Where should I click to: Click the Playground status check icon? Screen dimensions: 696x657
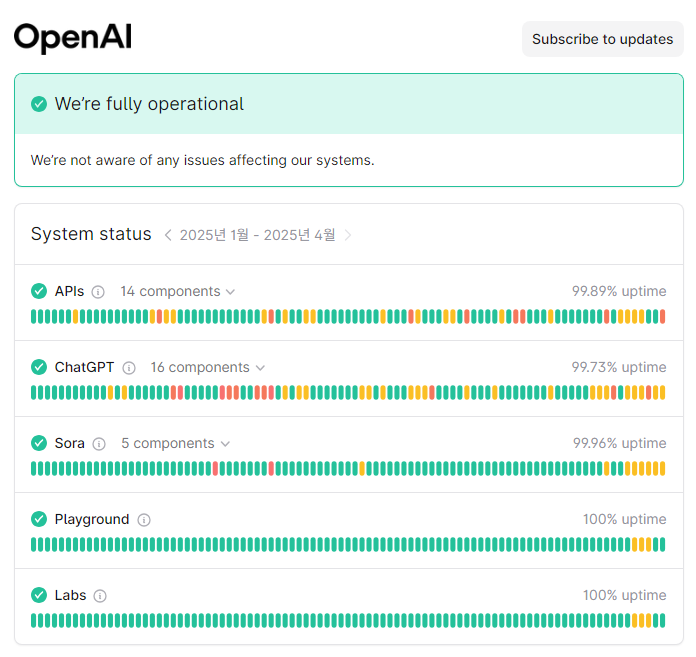39,519
